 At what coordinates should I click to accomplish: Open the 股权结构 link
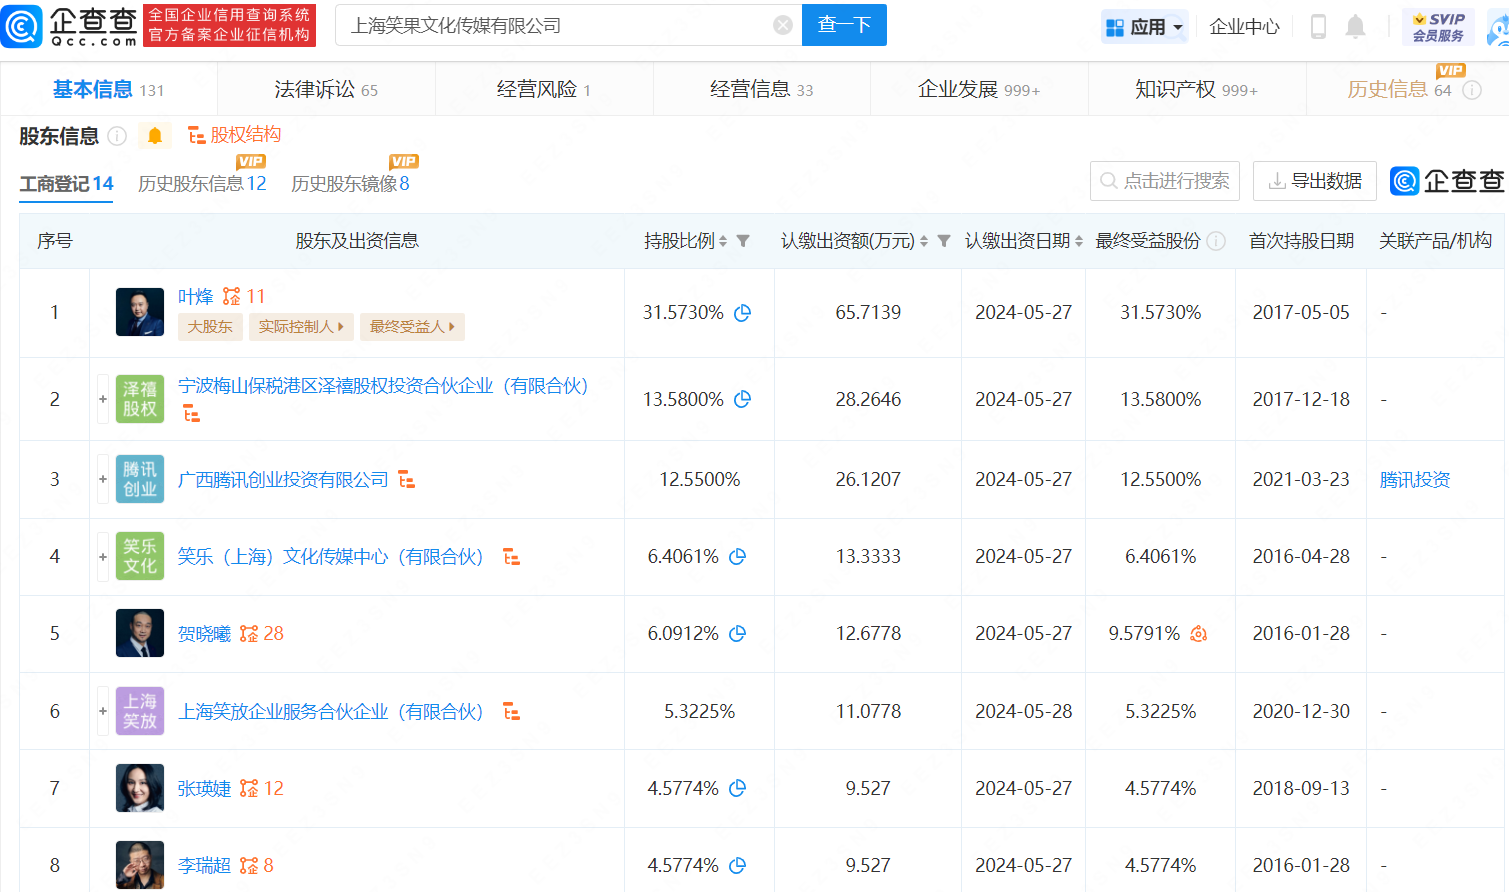click(x=235, y=135)
